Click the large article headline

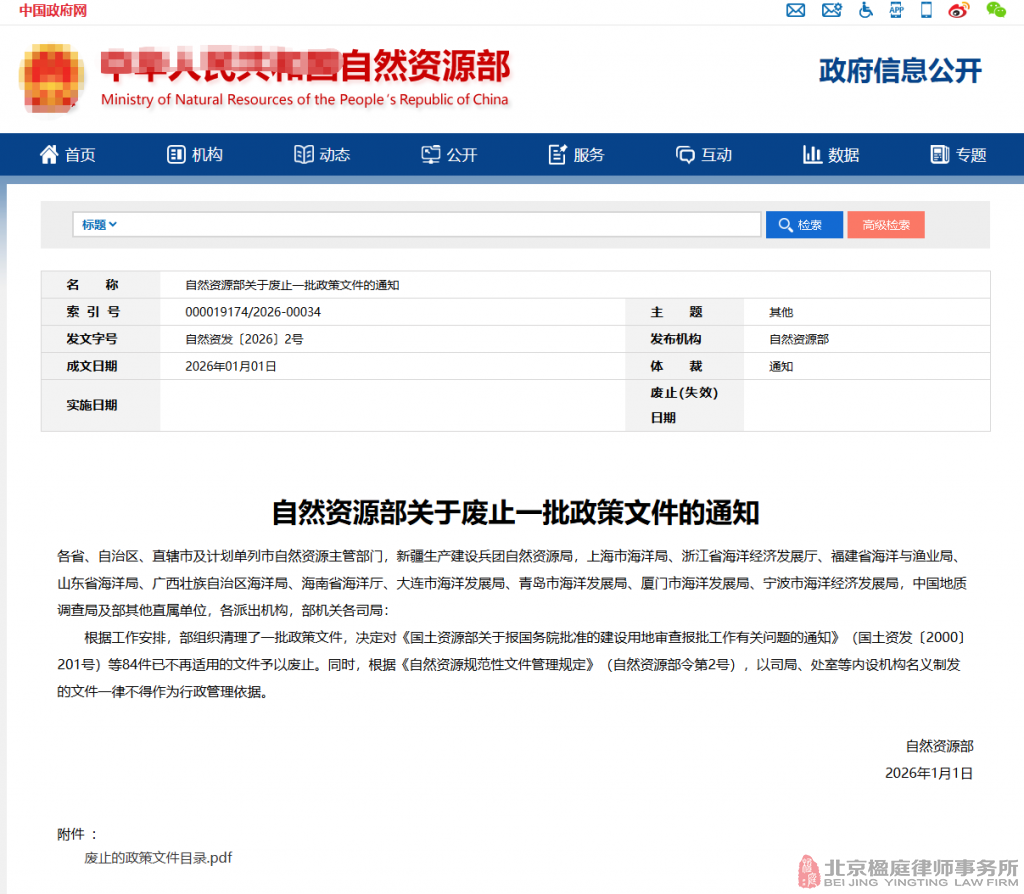pos(515,513)
